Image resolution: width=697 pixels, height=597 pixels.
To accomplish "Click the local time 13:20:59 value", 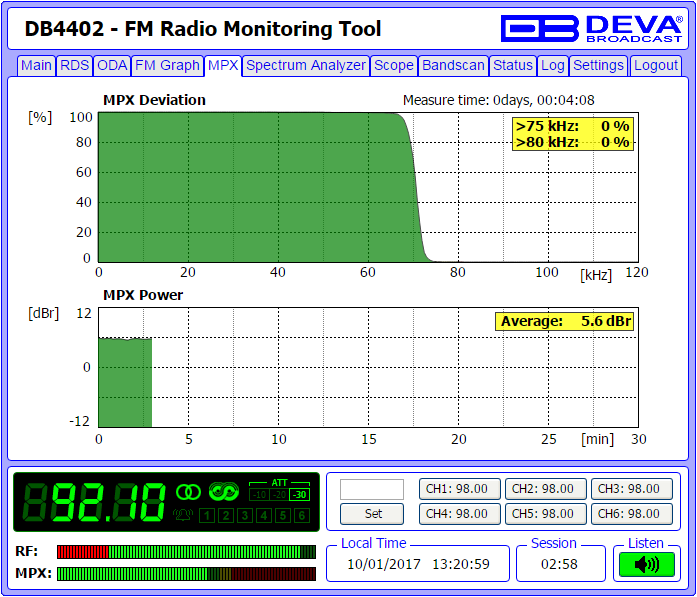I will pyautogui.click(x=461, y=564).
